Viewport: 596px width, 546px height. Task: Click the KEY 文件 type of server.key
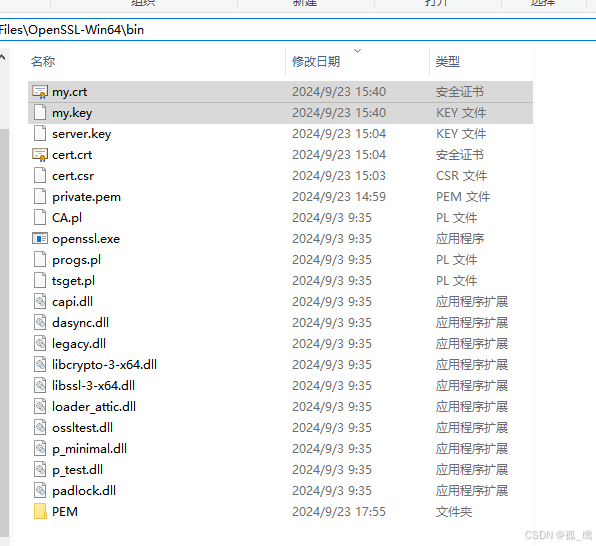pyautogui.click(x=461, y=134)
